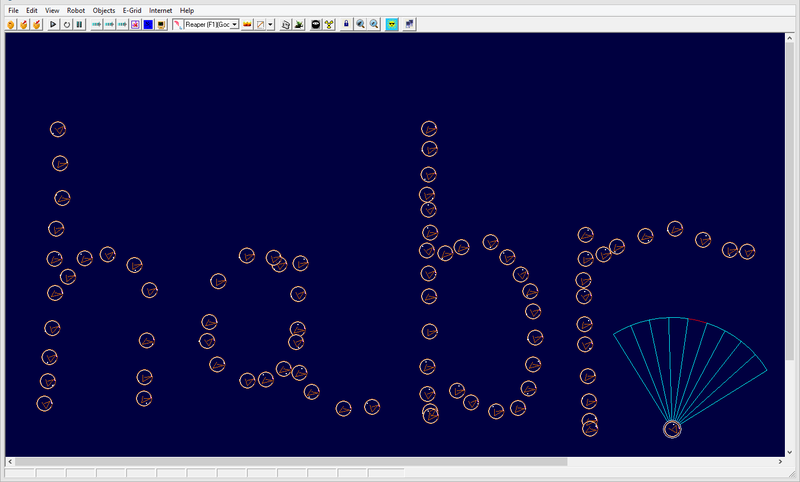Pause the simulation

80,24
